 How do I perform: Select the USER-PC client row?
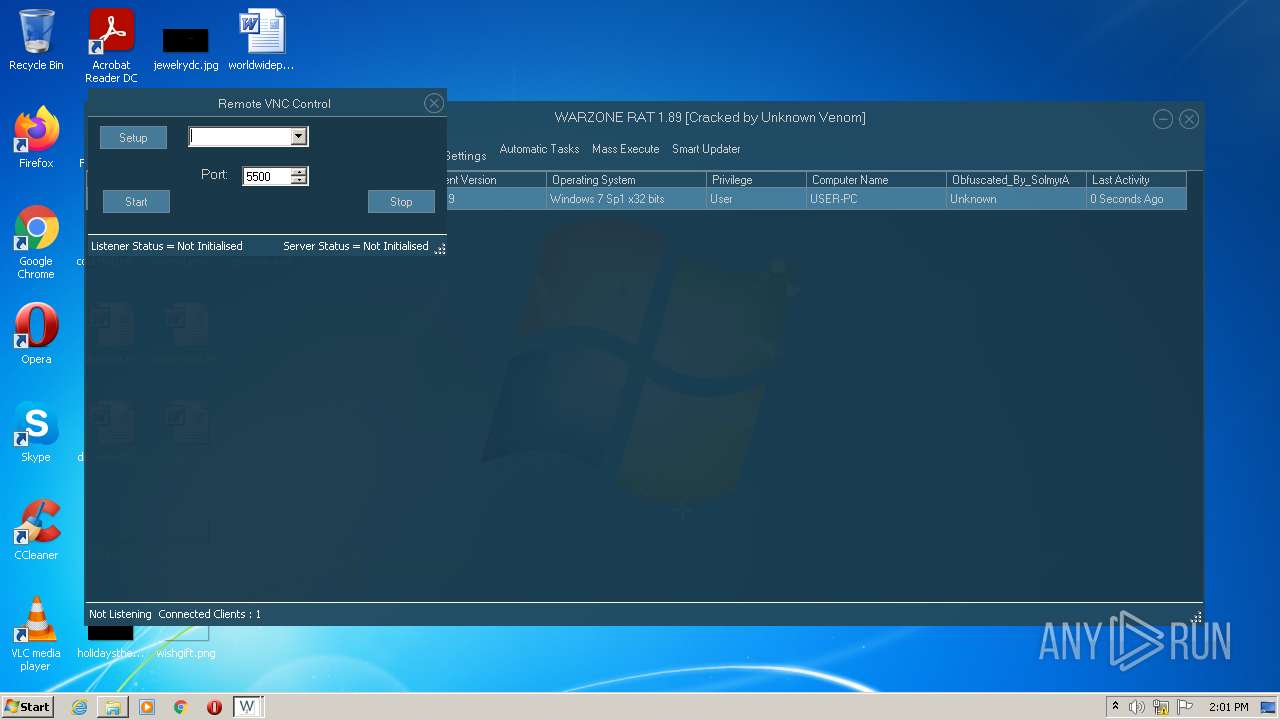[816, 199]
